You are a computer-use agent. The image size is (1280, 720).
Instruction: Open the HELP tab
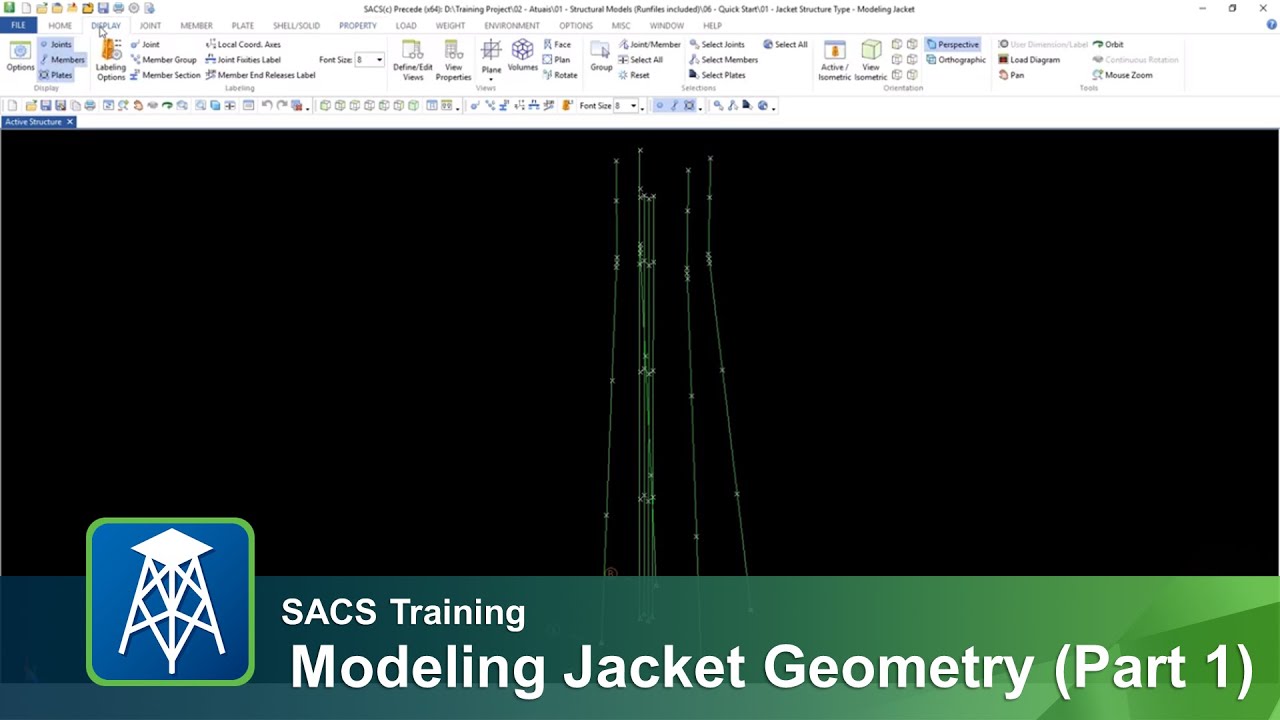712,25
